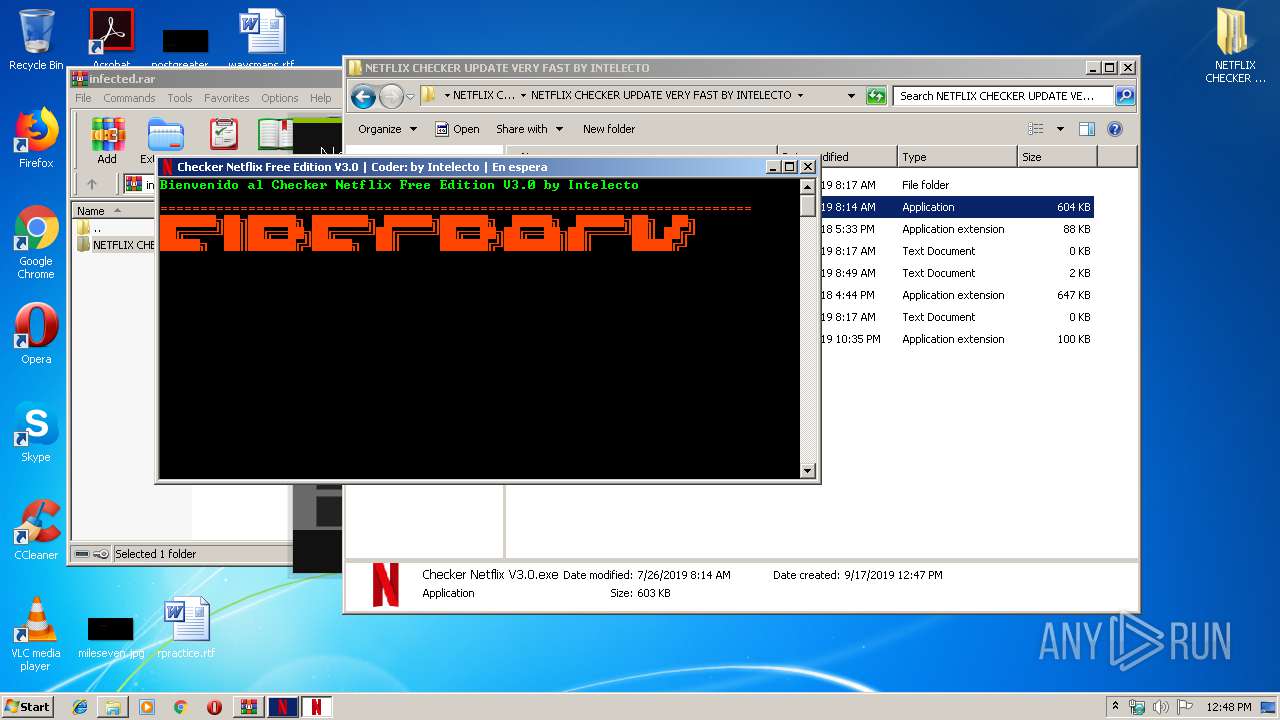Click in Explorer search input field

pyautogui.click(x=1003, y=96)
